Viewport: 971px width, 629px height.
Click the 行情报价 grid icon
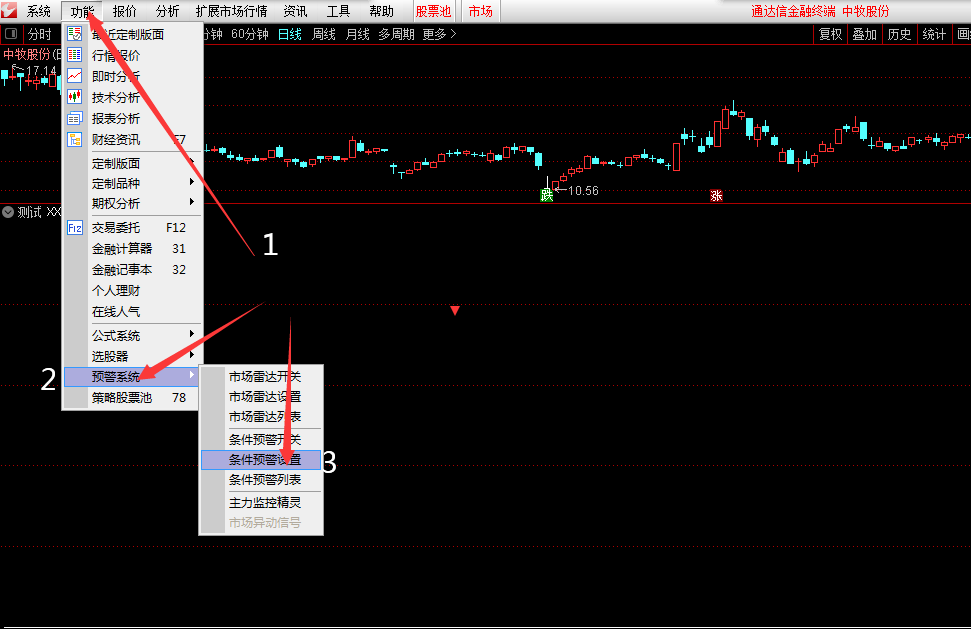tap(74, 55)
